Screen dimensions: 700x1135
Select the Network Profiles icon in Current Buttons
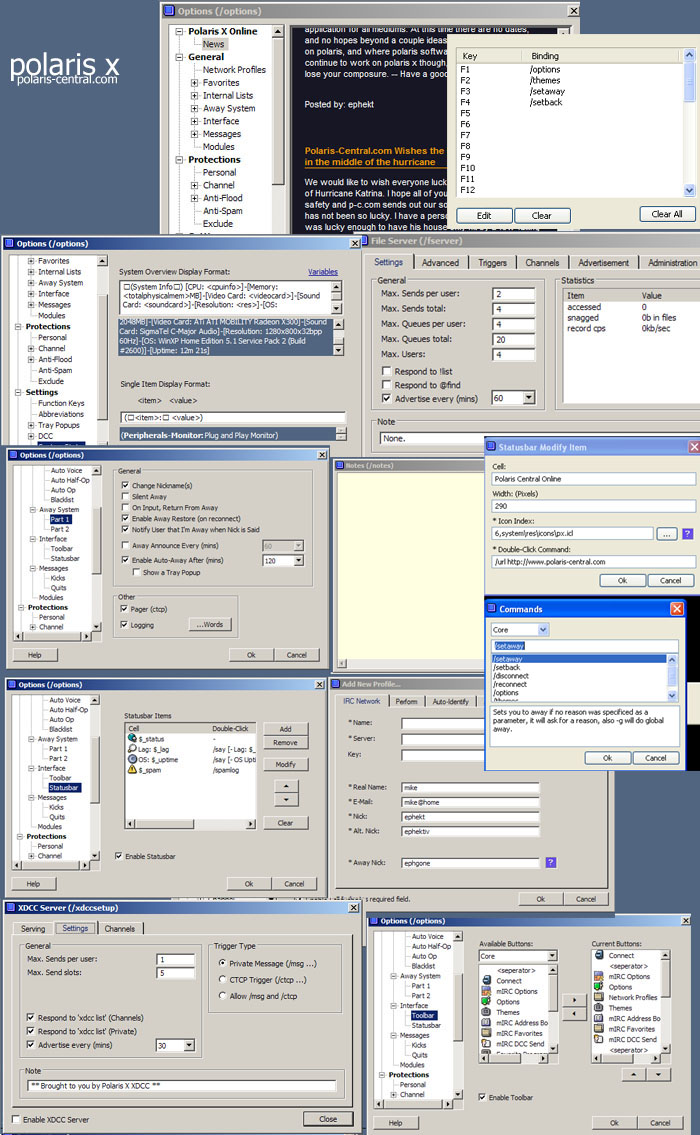click(x=599, y=997)
